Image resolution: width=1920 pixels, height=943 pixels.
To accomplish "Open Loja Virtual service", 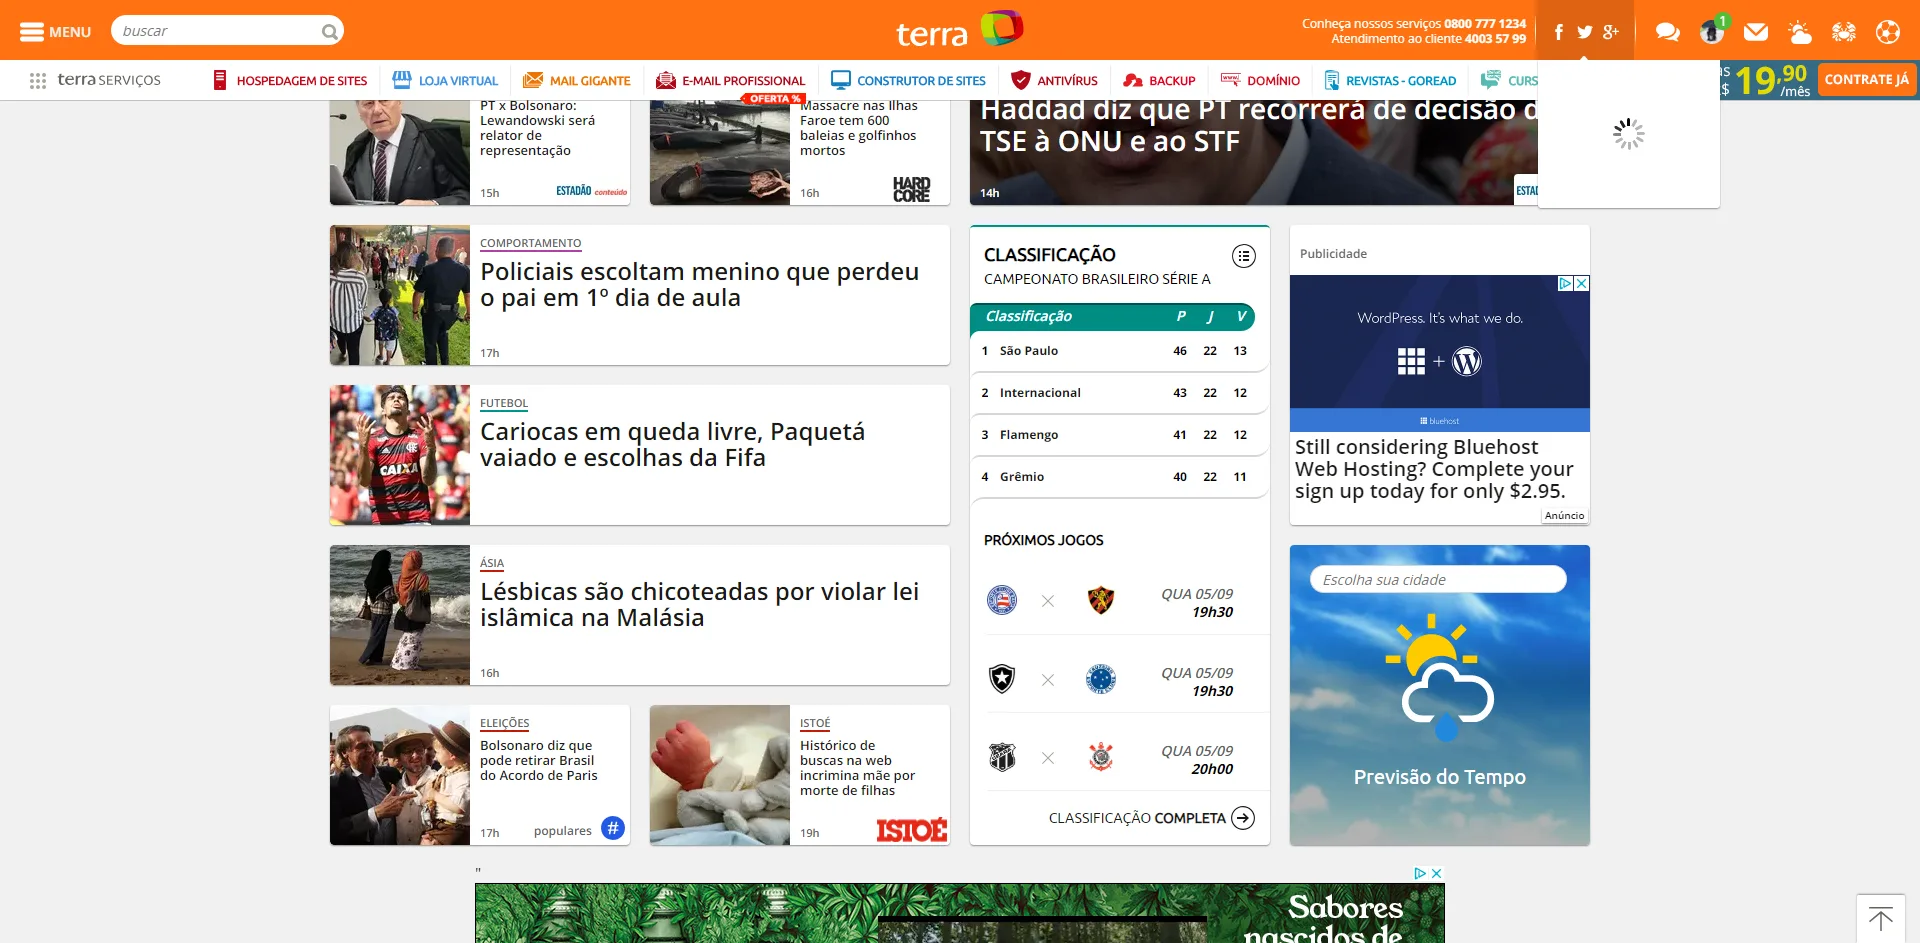I will pos(445,81).
